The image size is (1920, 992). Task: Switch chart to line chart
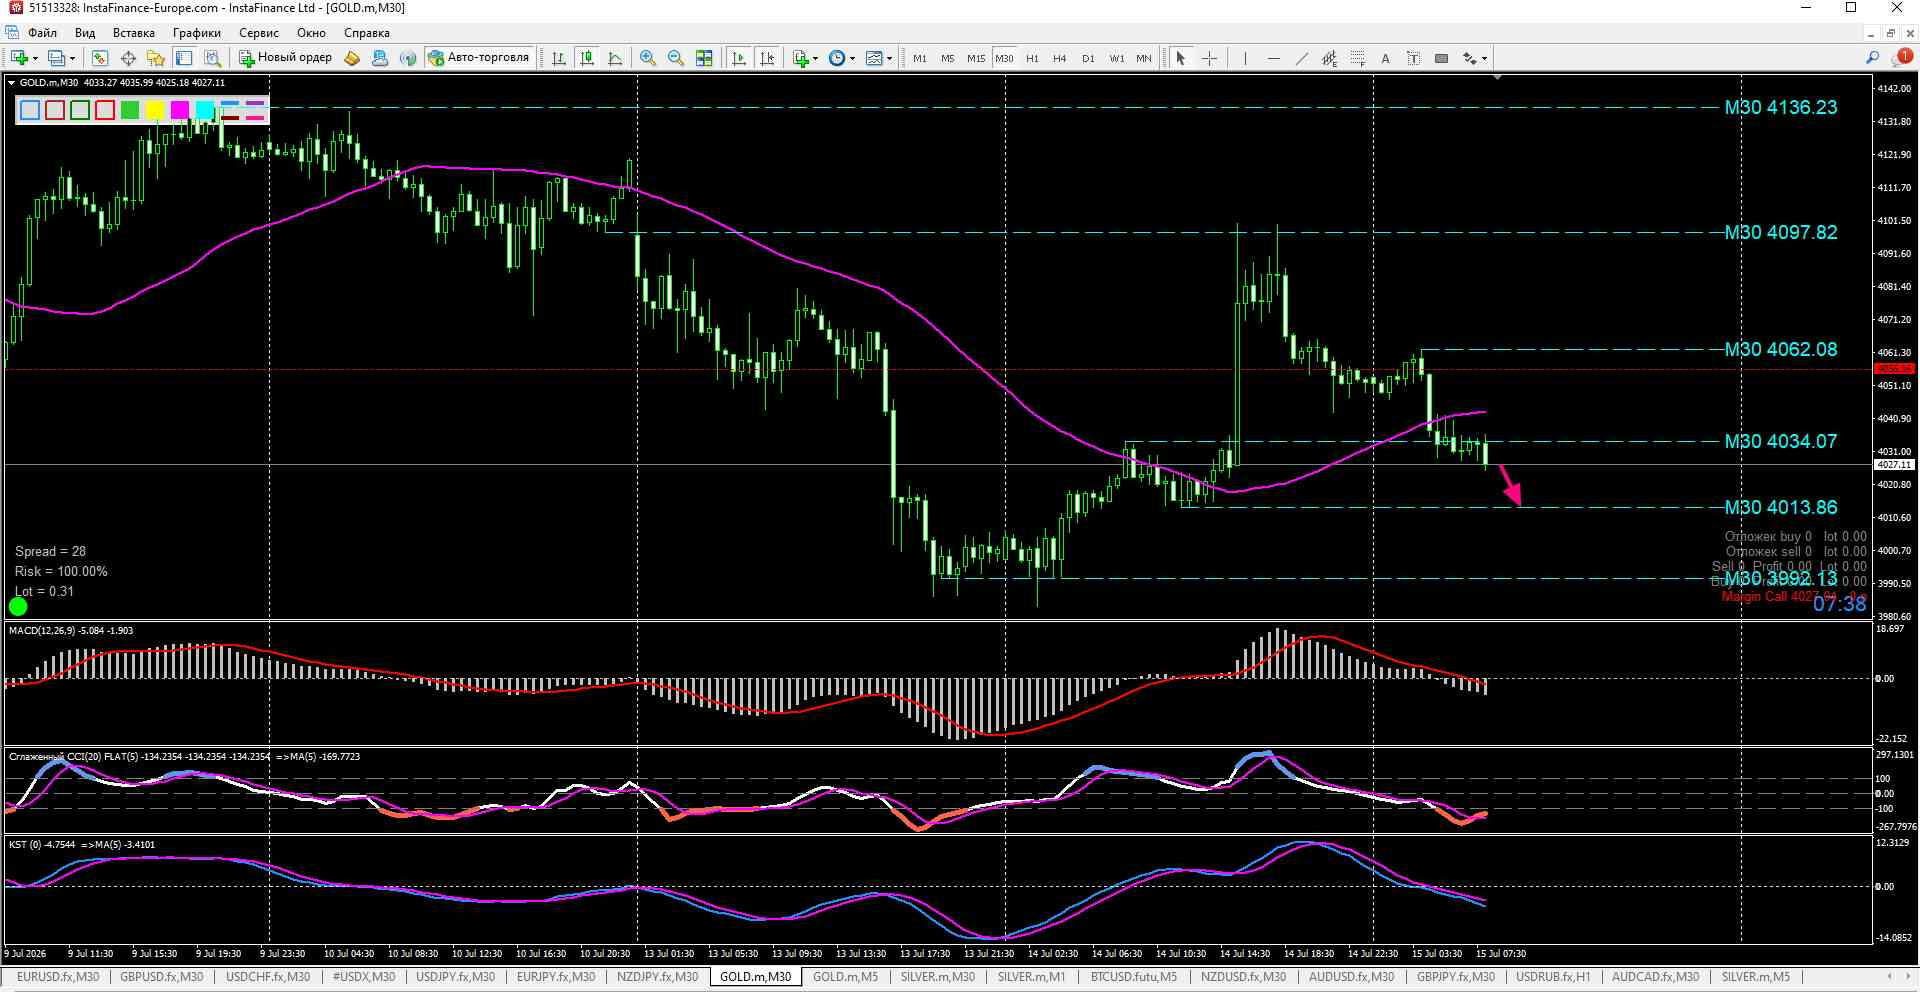pyautogui.click(x=615, y=58)
